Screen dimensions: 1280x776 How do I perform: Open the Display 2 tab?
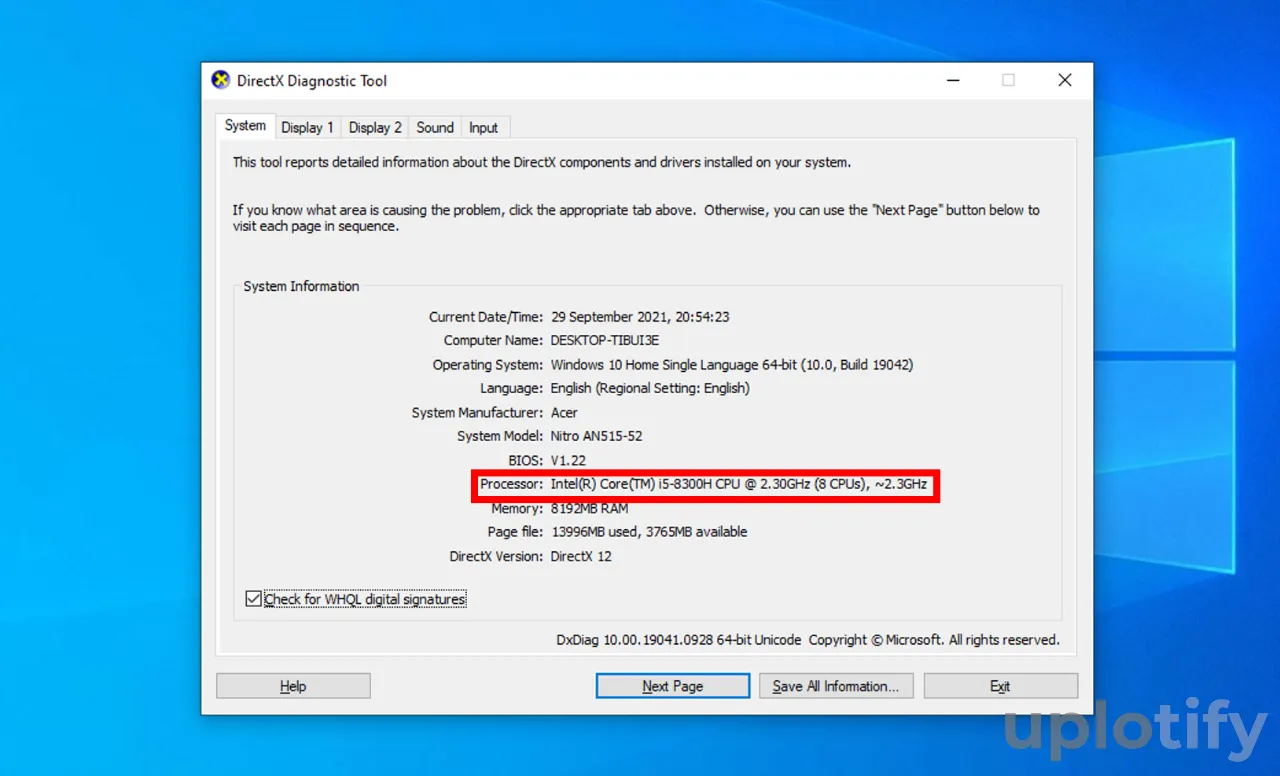[x=375, y=128]
